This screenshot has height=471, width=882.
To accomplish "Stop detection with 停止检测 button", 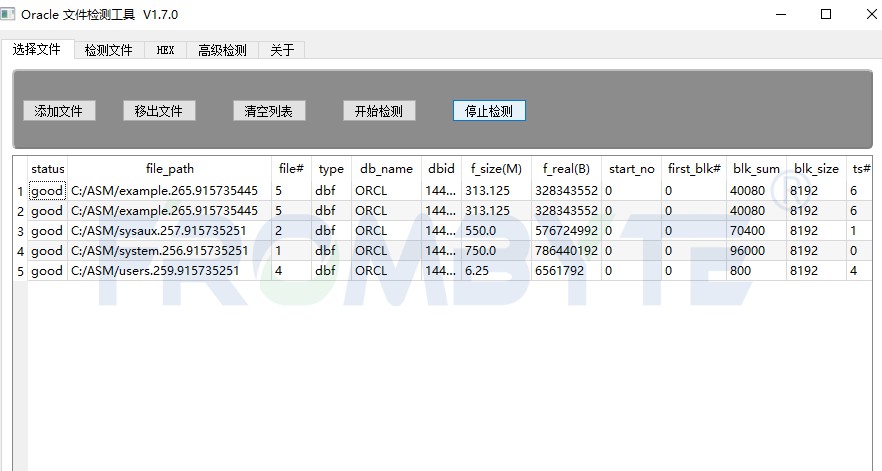I will pyautogui.click(x=489, y=111).
